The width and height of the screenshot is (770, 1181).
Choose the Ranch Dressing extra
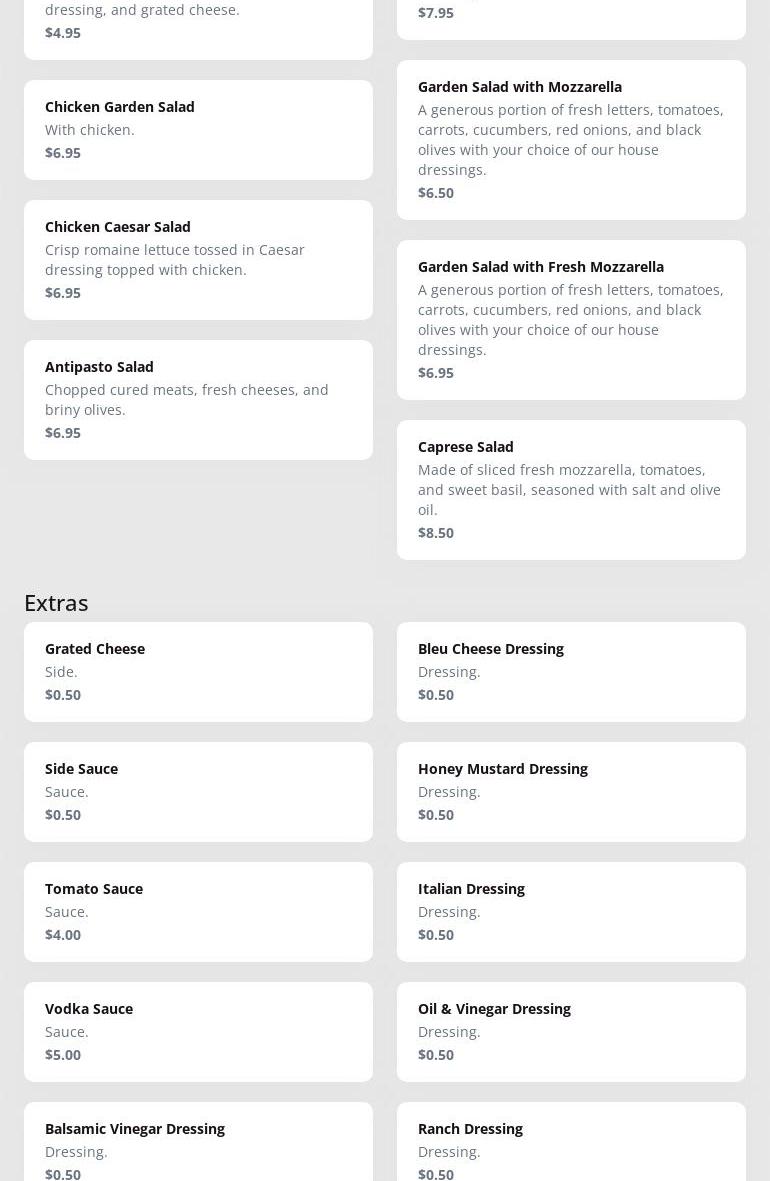click(x=571, y=1145)
